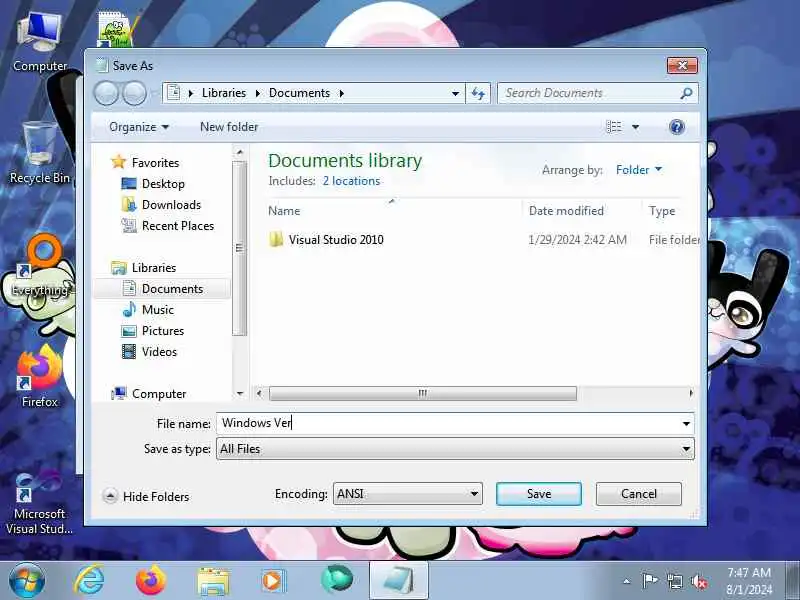The image size is (800, 600).
Task: Click the Forward navigation arrow in Save As
Action: pyautogui.click(x=135, y=93)
